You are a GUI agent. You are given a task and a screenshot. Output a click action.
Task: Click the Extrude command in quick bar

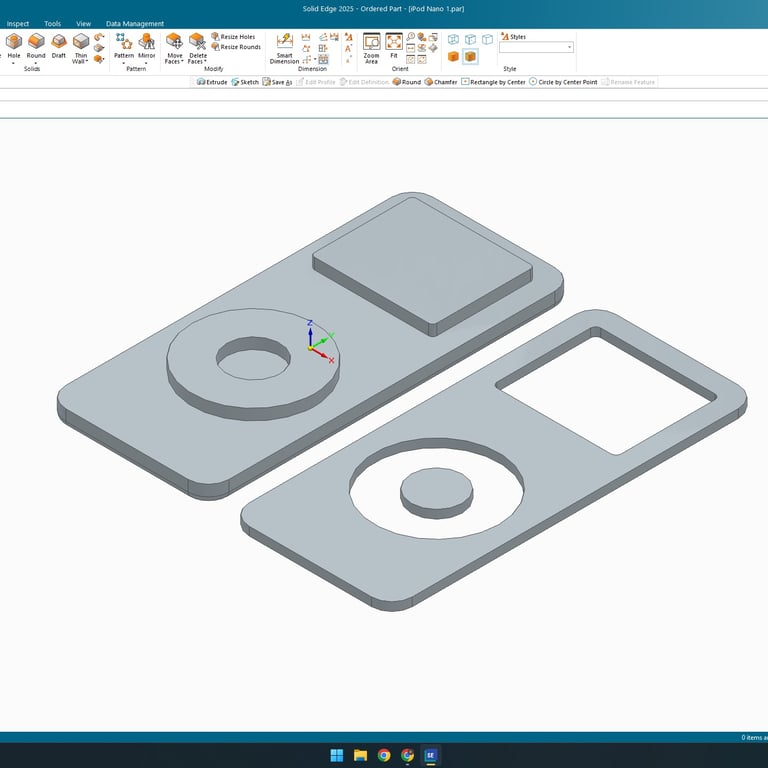[x=212, y=82]
